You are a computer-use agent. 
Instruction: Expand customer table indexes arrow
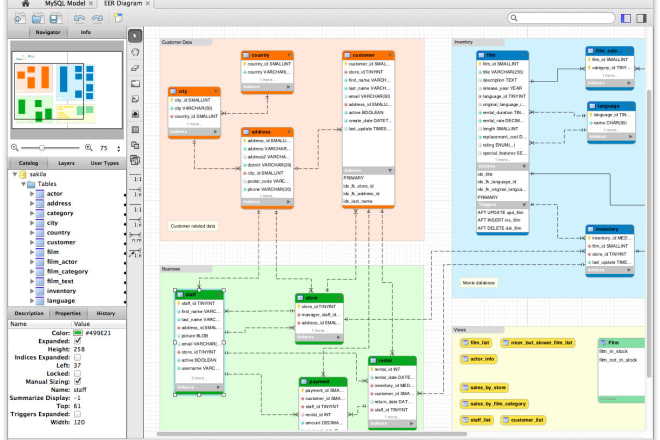click(x=390, y=171)
